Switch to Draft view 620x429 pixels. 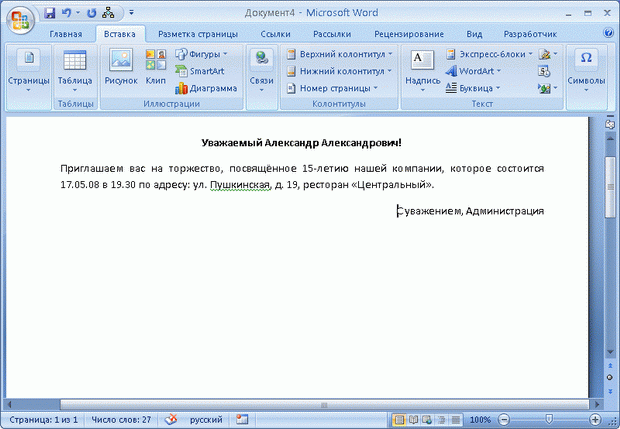coord(456,420)
